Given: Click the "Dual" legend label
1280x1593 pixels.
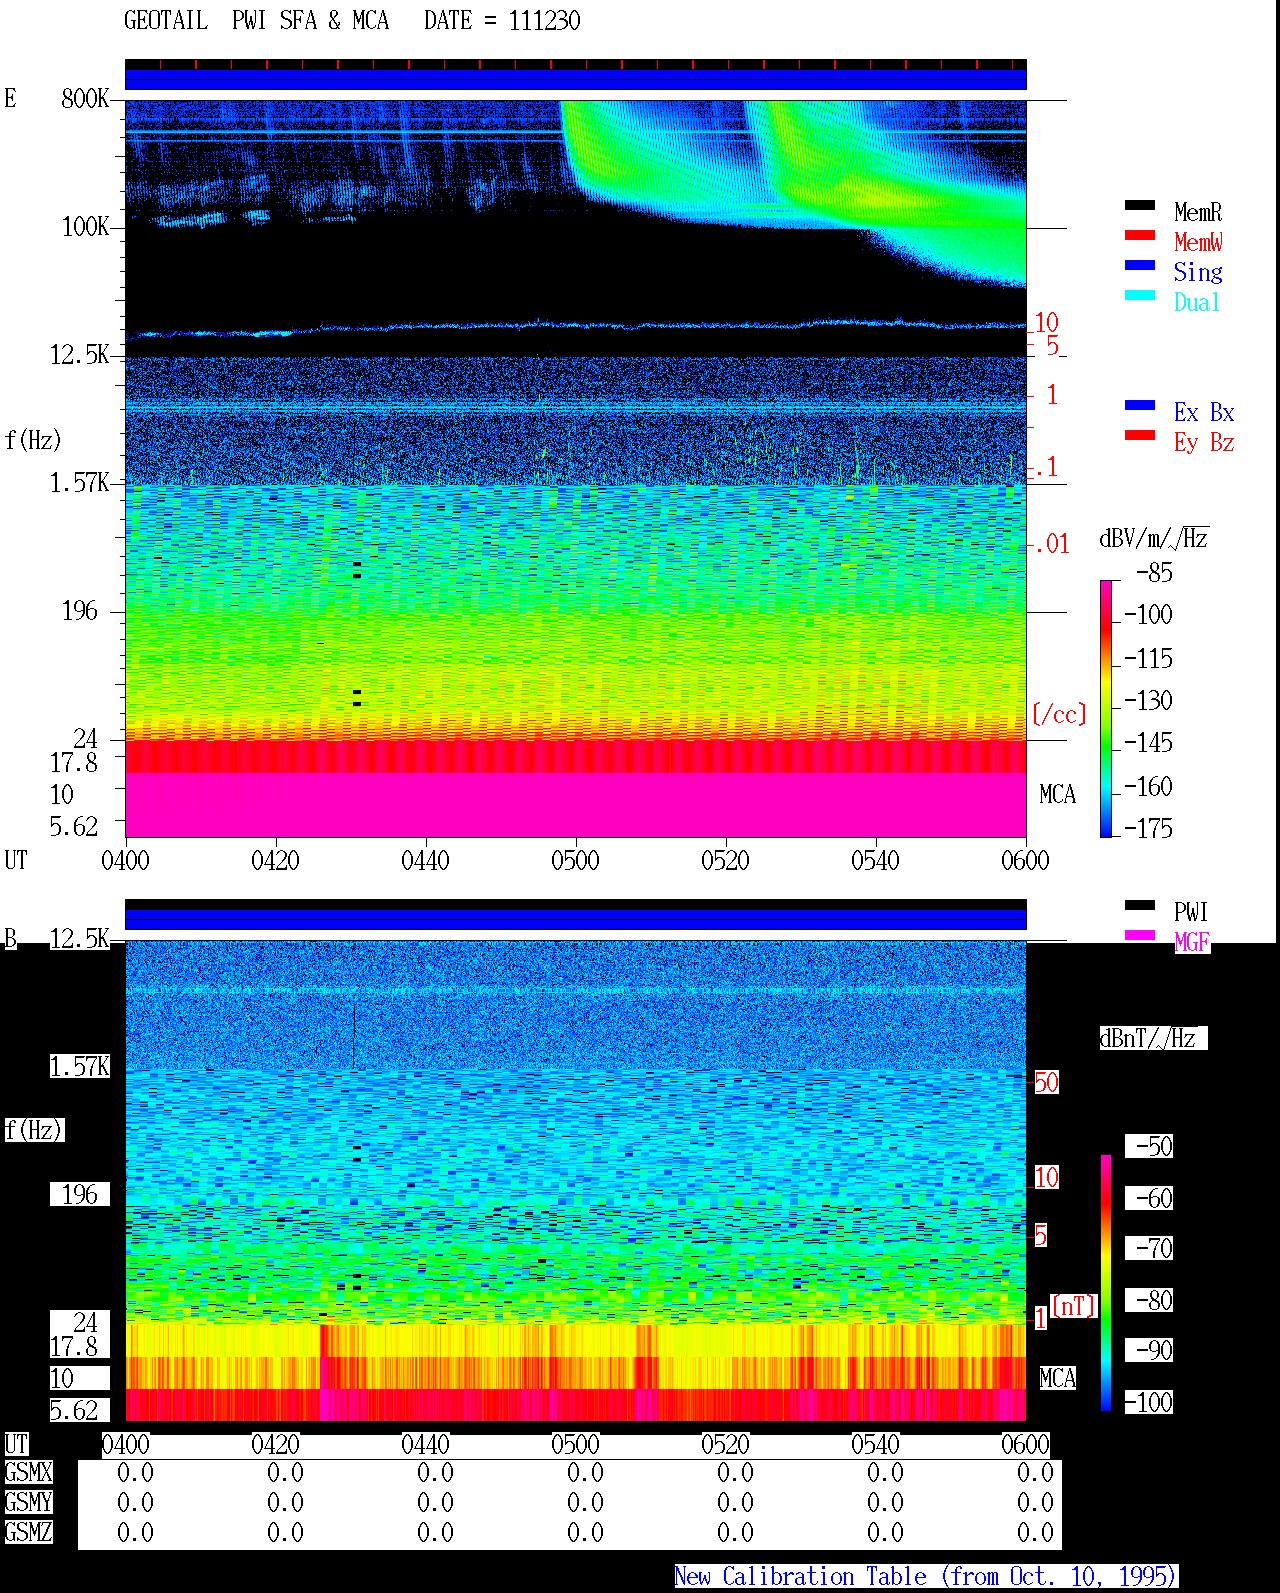Looking at the screenshot, I should coord(1197,302).
